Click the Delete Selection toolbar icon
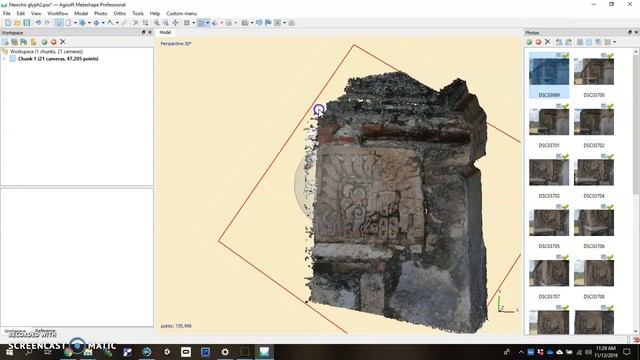The image size is (640, 360). 136,23
